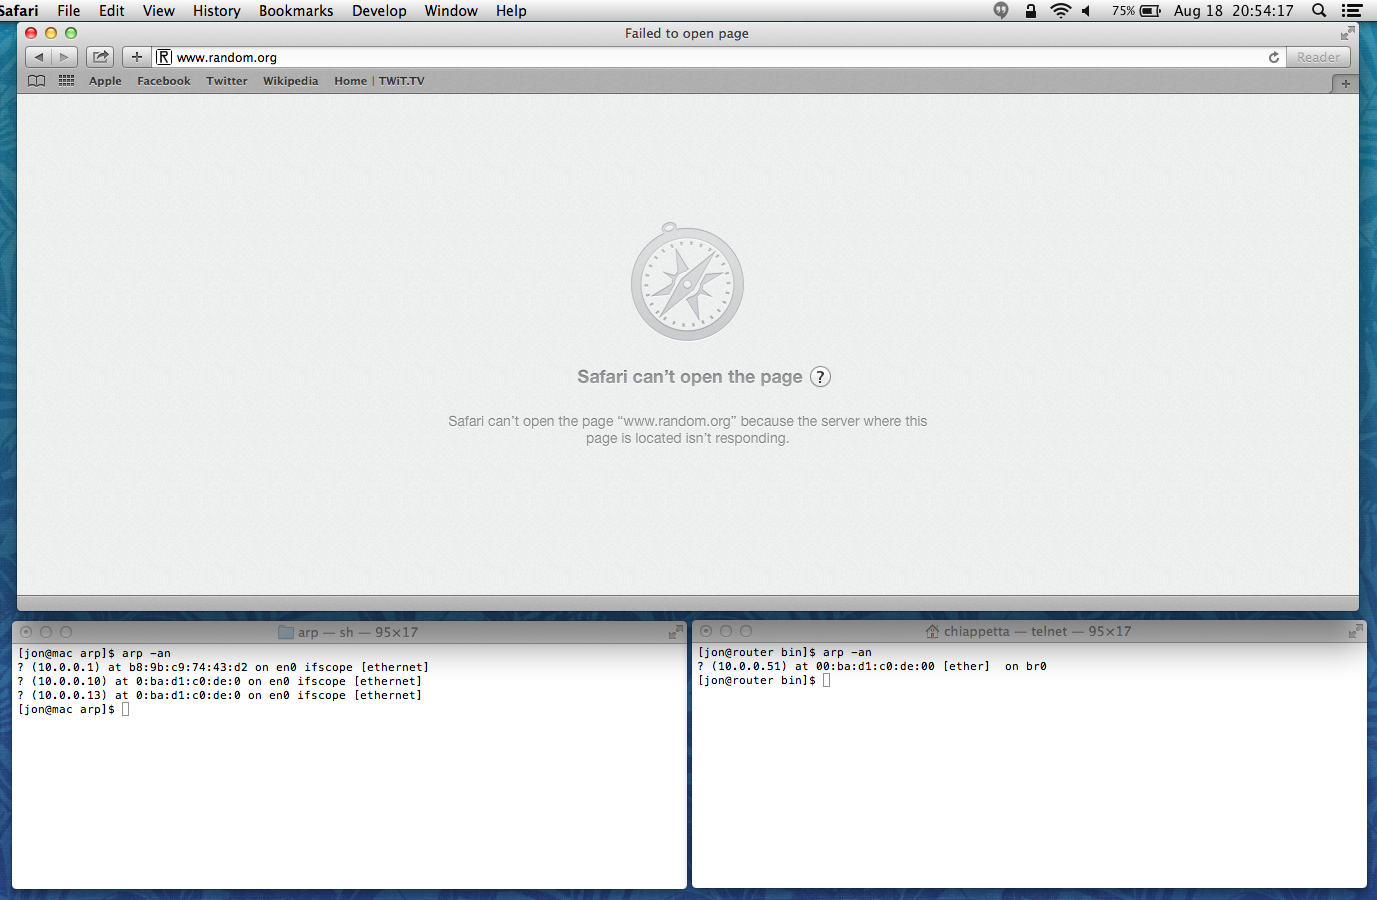The width and height of the screenshot is (1377, 900).
Task: Click the 10.0.0.13 ARP entry line
Action: 220,695
